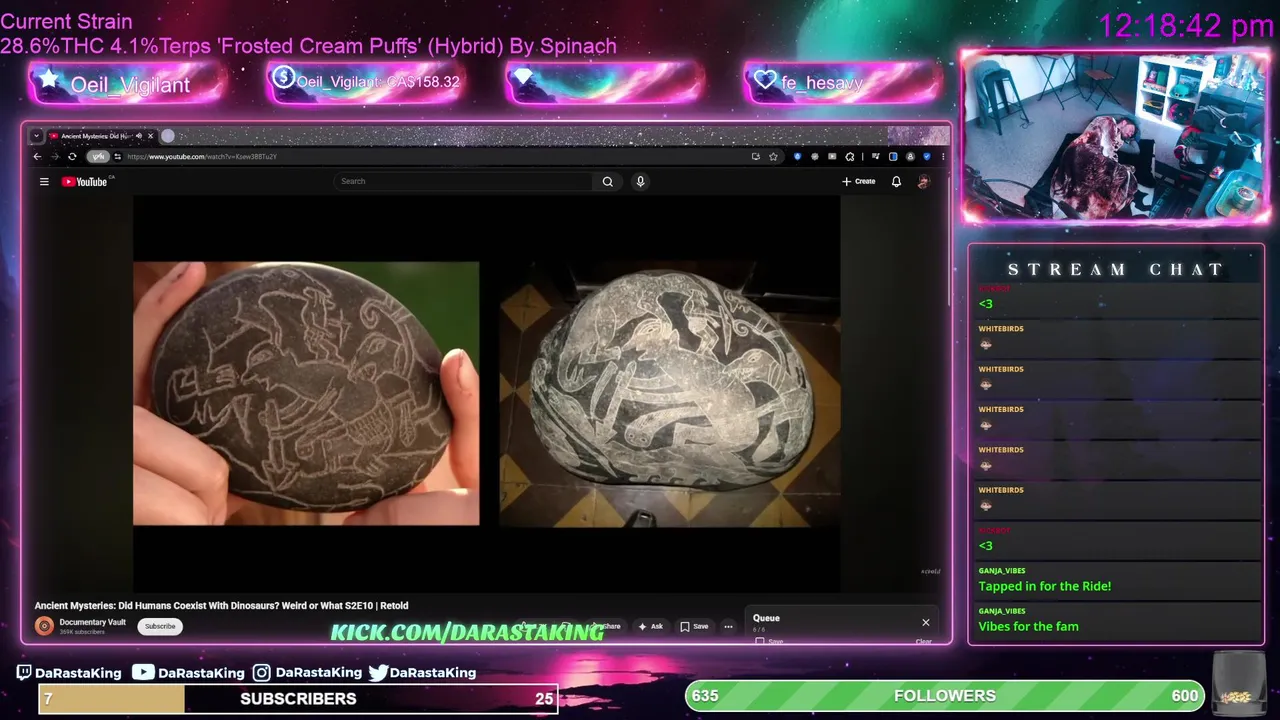Open the YouTube account avatar menu

tap(923, 181)
